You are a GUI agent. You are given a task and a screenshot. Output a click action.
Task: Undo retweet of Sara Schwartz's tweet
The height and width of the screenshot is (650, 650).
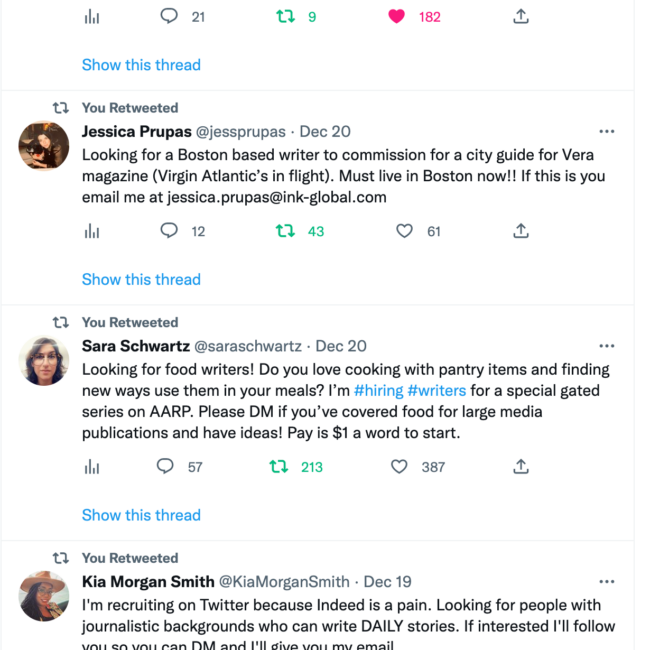(x=280, y=466)
